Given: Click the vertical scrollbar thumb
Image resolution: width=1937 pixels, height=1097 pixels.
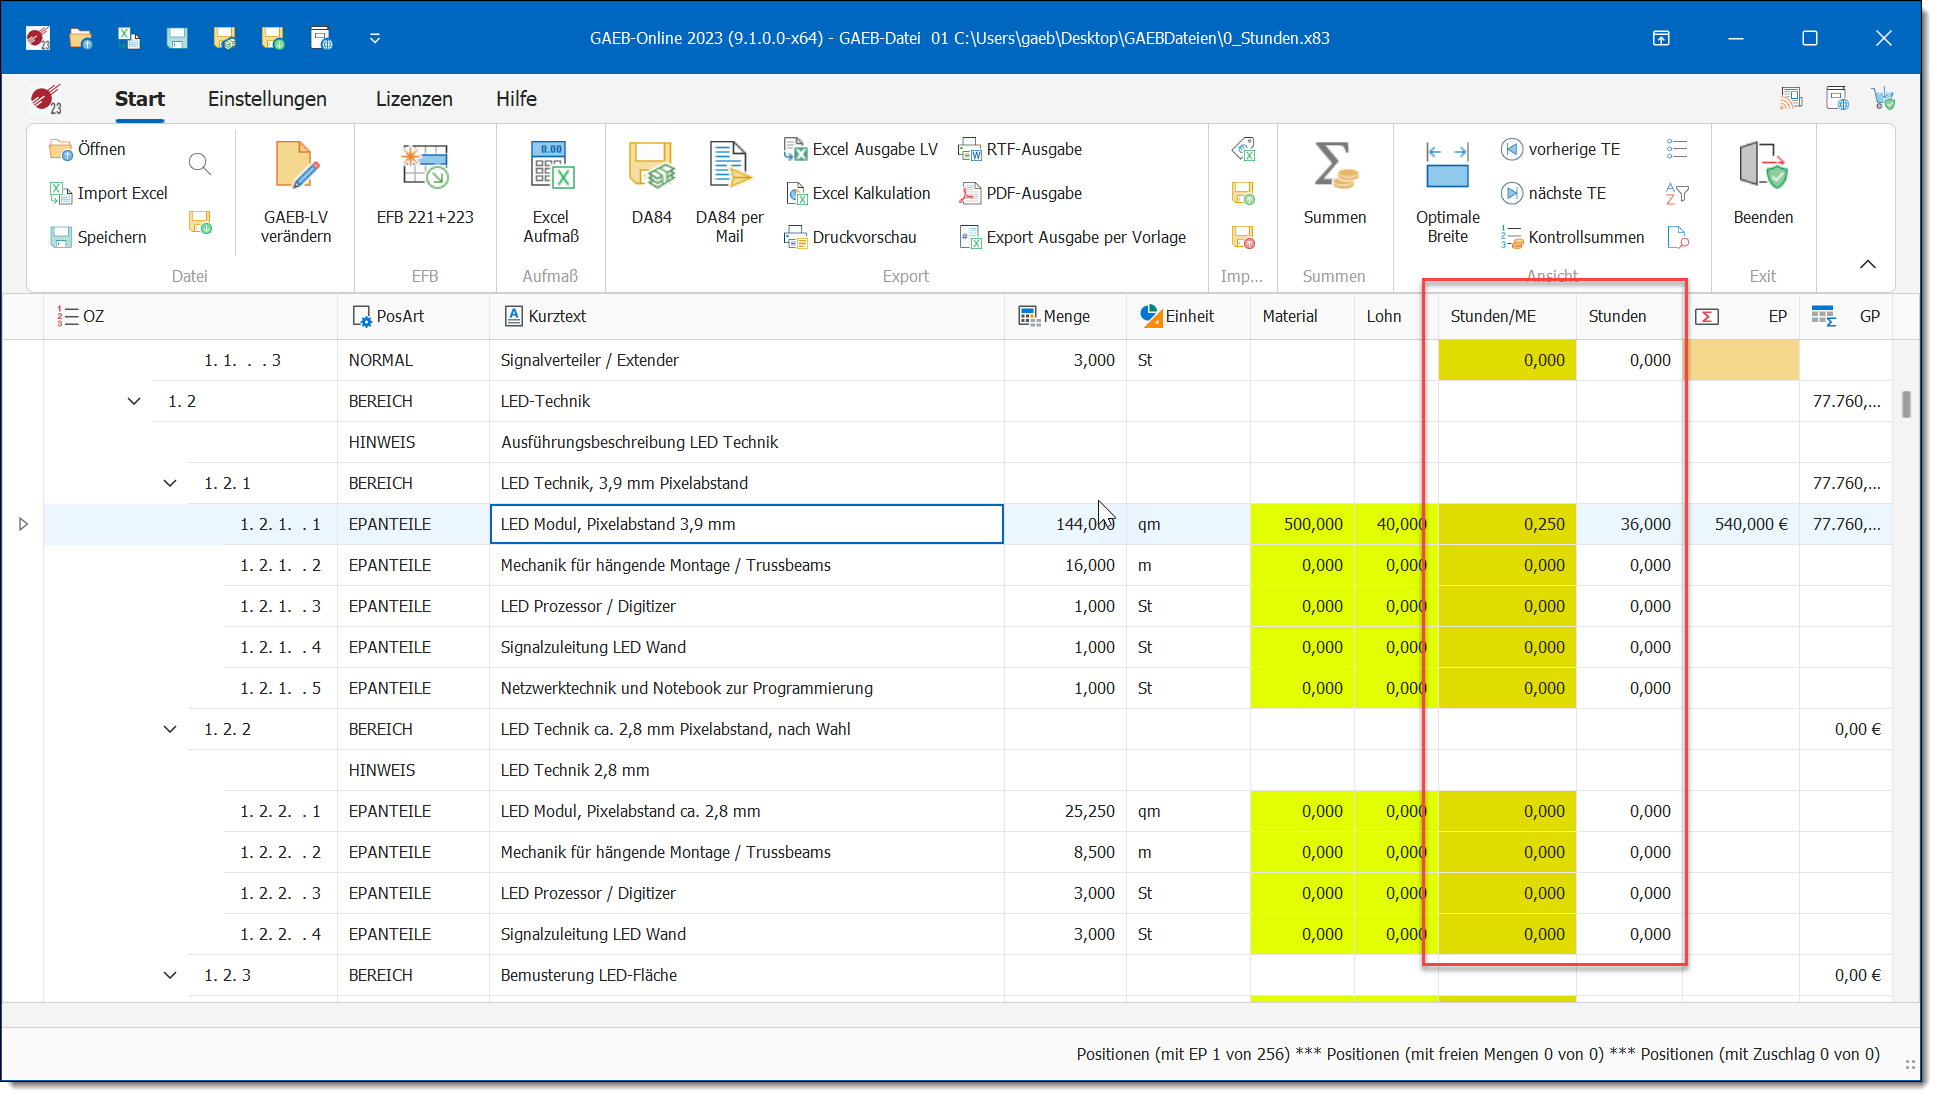Looking at the screenshot, I should click(x=1906, y=404).
